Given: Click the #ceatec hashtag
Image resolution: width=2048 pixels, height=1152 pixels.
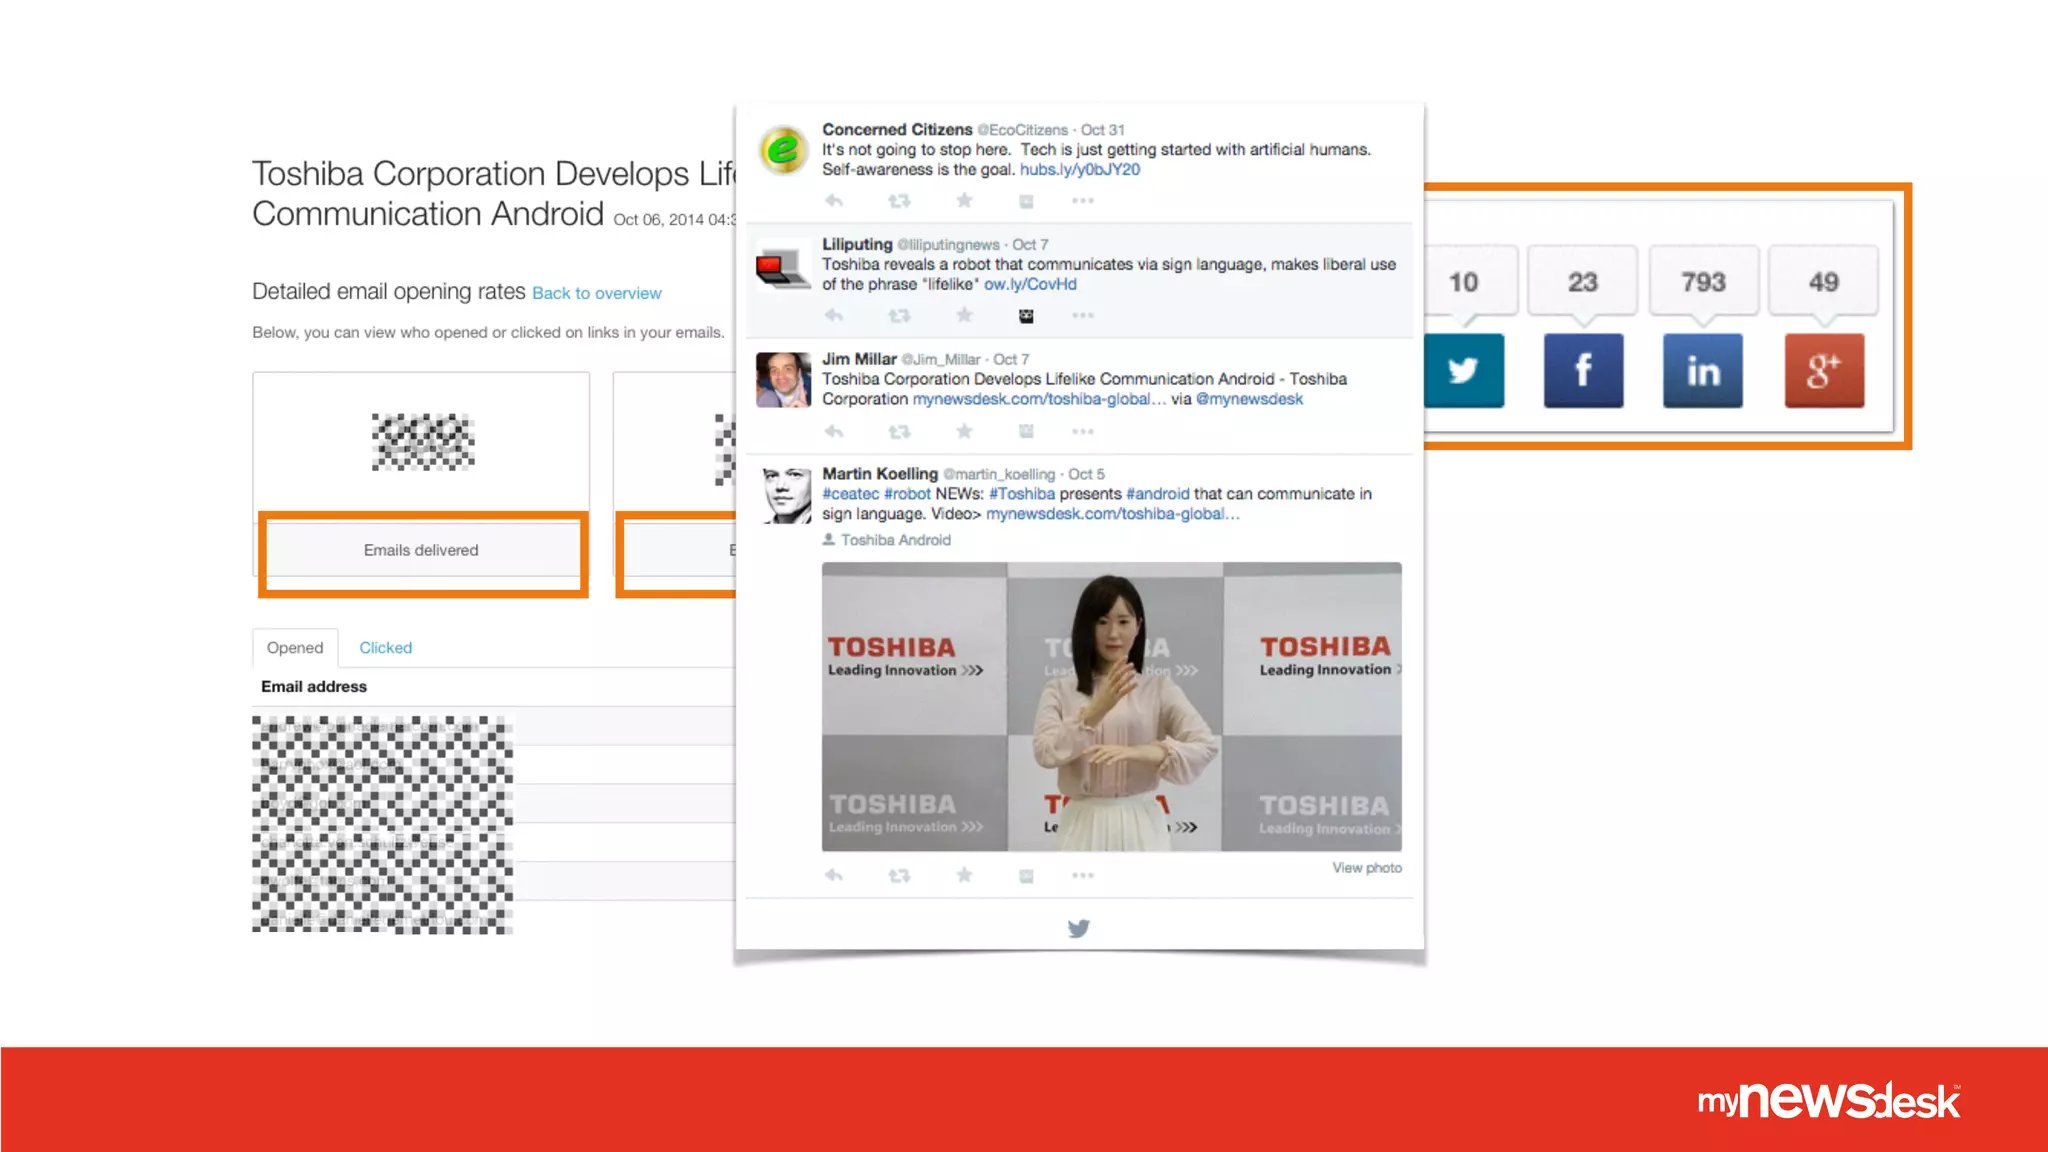Looking at the screenshot, I should pos(850,494).
